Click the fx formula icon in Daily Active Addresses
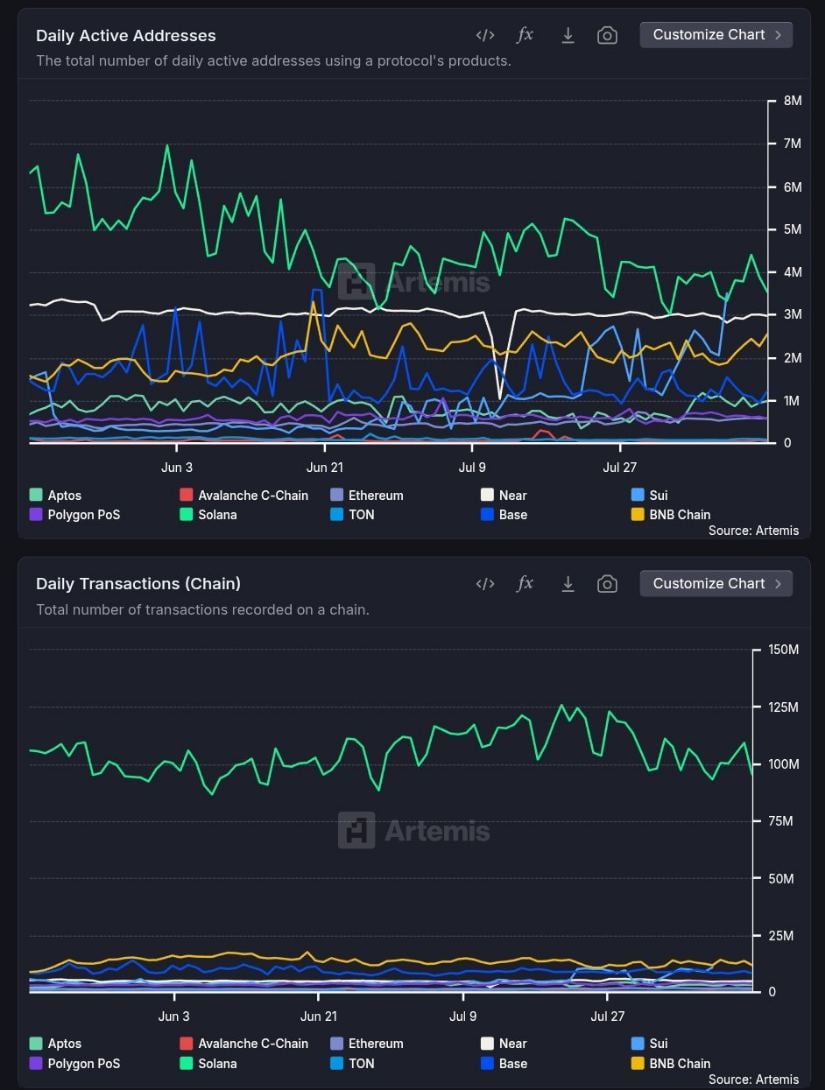Image resolution: width=825 pixels, height=1090 pixels. [x=525, y=35]
